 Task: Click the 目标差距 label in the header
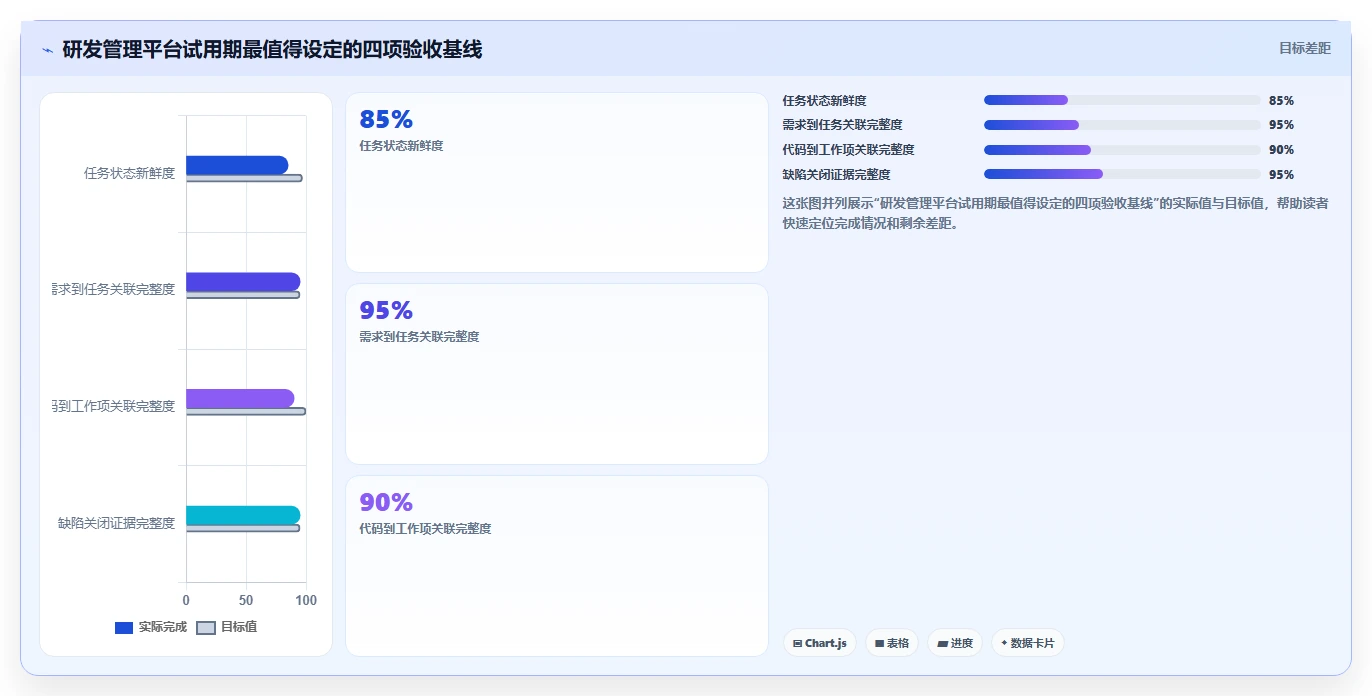1305,48
